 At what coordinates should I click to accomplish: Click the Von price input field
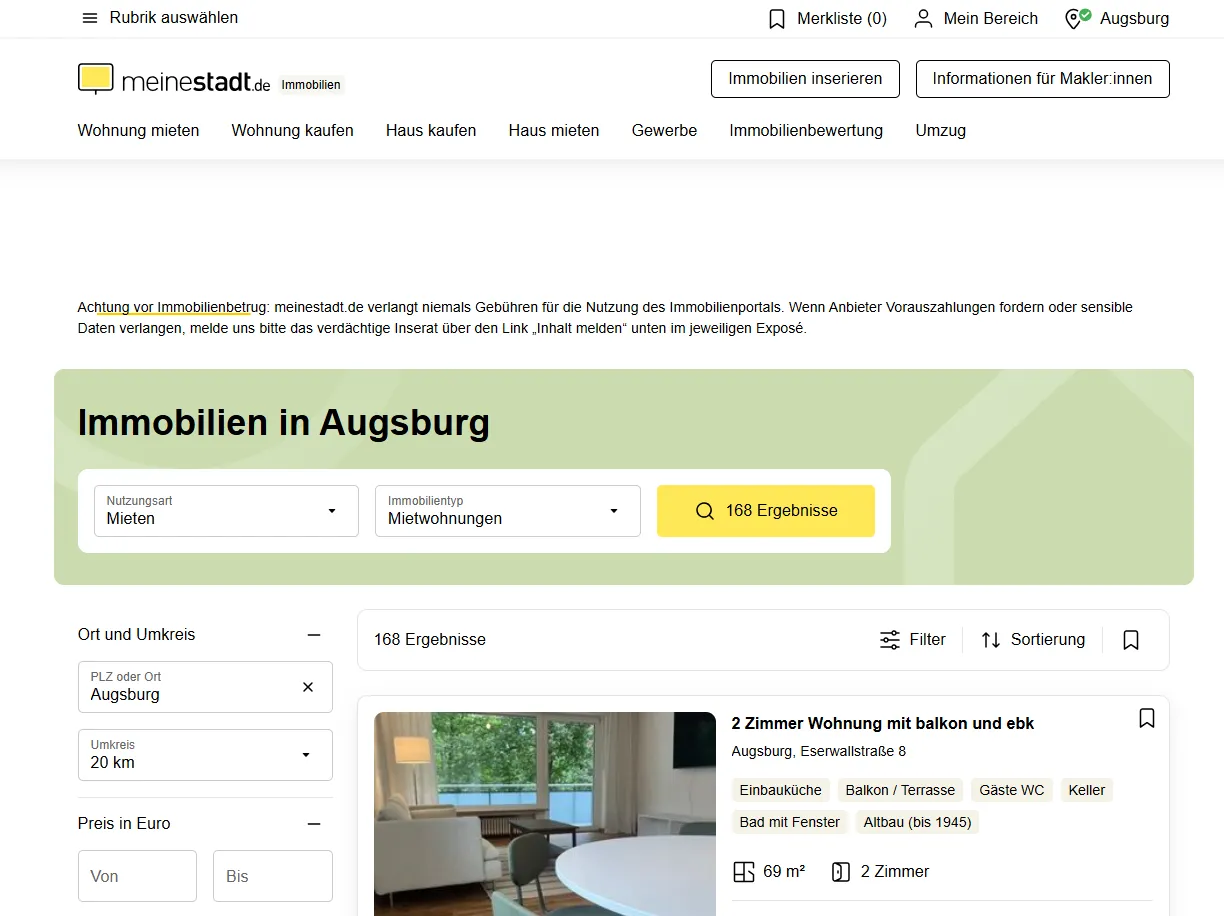tap(137, 876)
